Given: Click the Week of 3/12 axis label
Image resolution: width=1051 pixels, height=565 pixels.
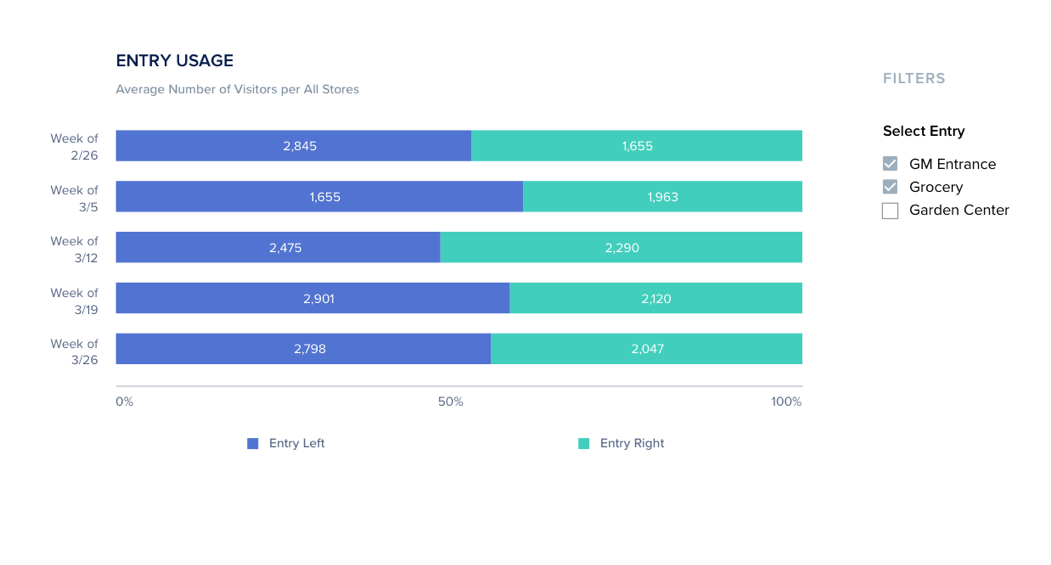Looking at the screenshot, I should (75, 248).
